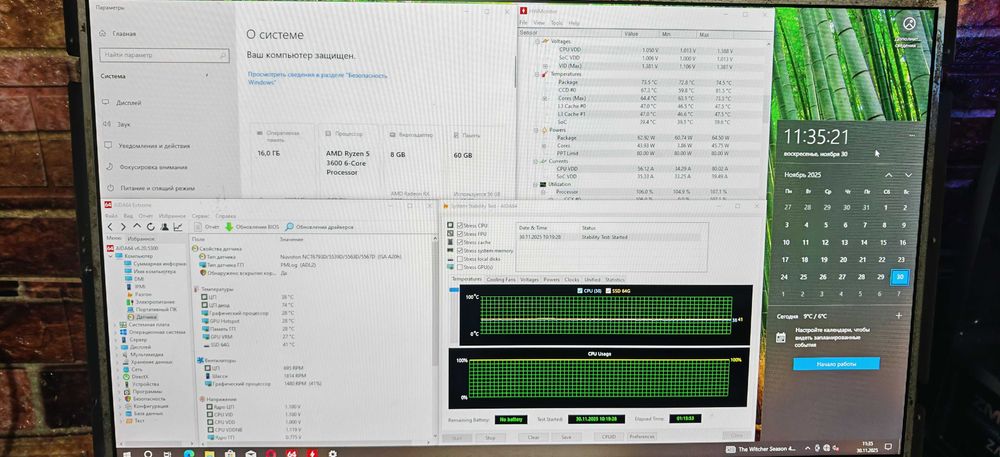
Task: Click AIDA64 Up level arrow icon
Action: click(x=136, y=227)
